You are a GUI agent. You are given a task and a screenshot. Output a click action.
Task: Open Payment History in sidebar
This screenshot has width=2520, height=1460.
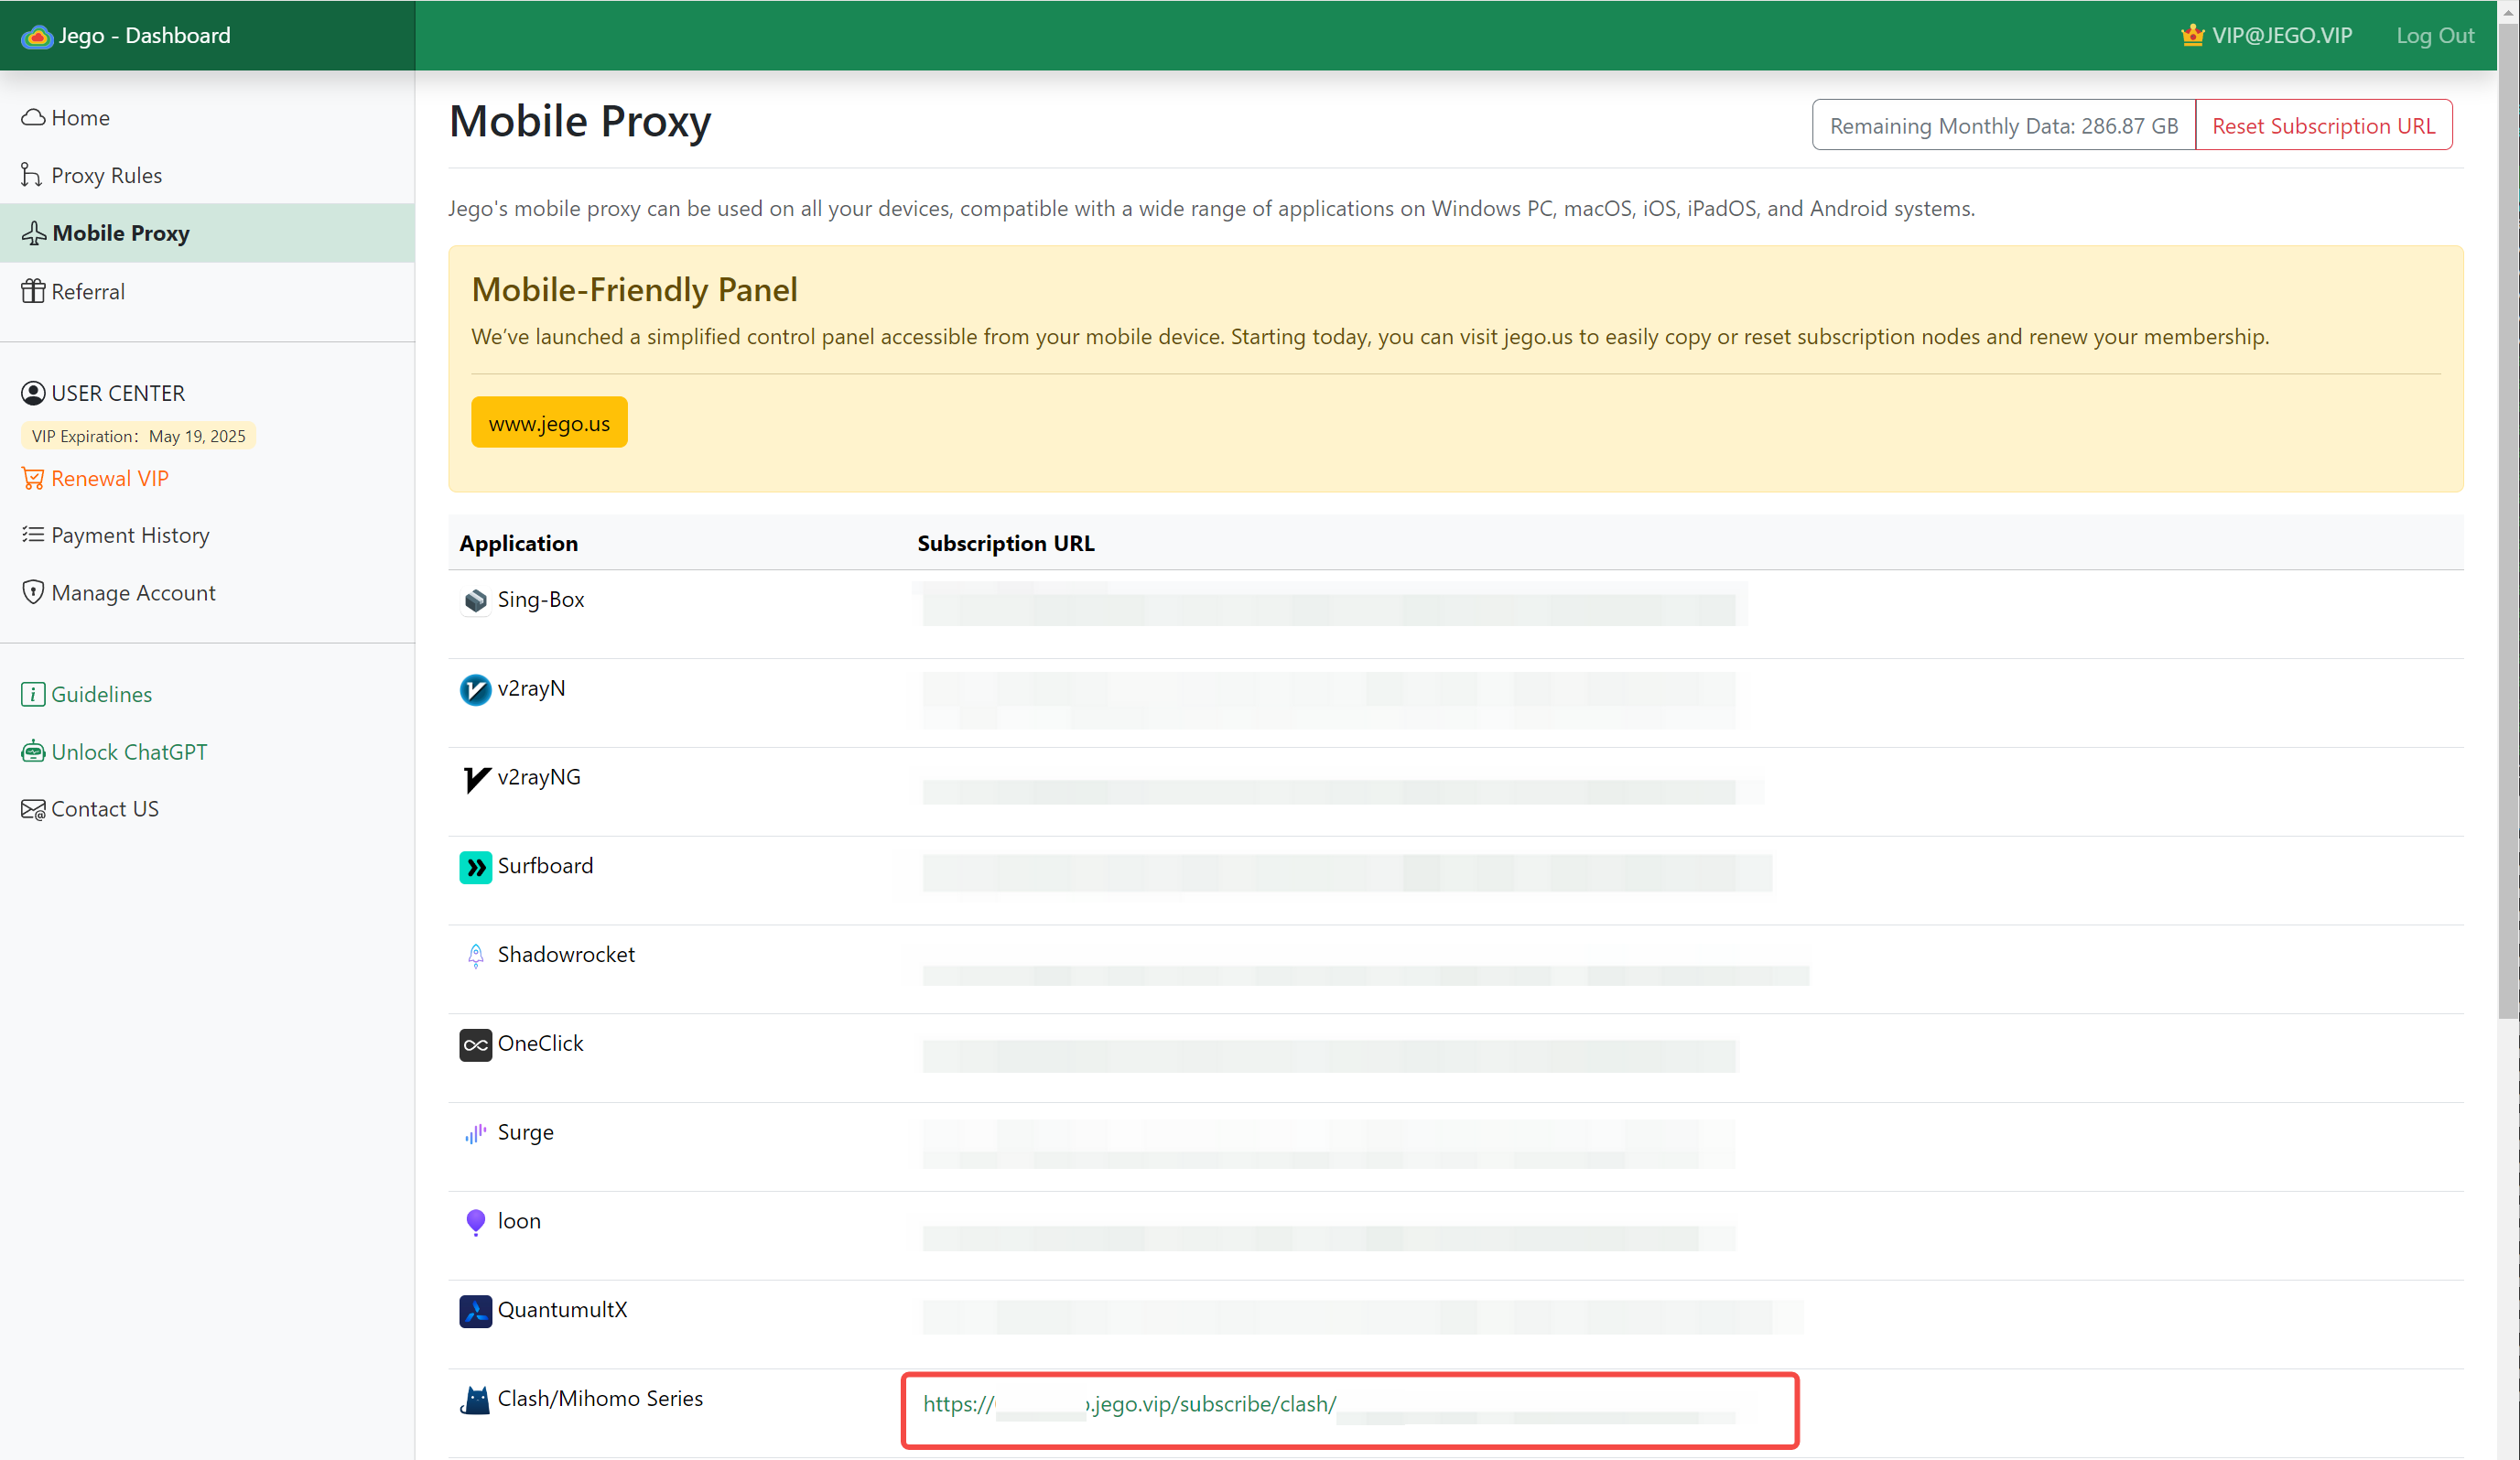point(130,535)
